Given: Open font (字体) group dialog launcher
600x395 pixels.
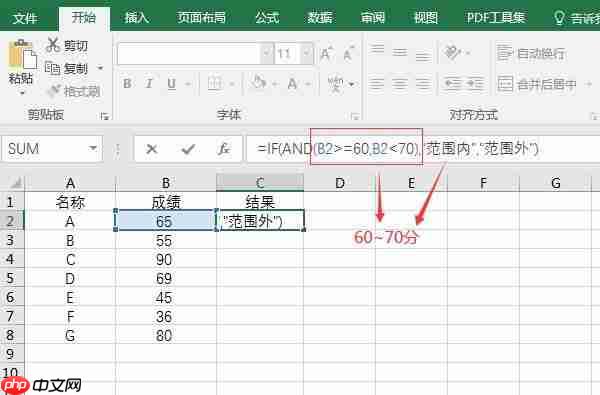Looking at the screenshot, I should (x=355, y=116).
